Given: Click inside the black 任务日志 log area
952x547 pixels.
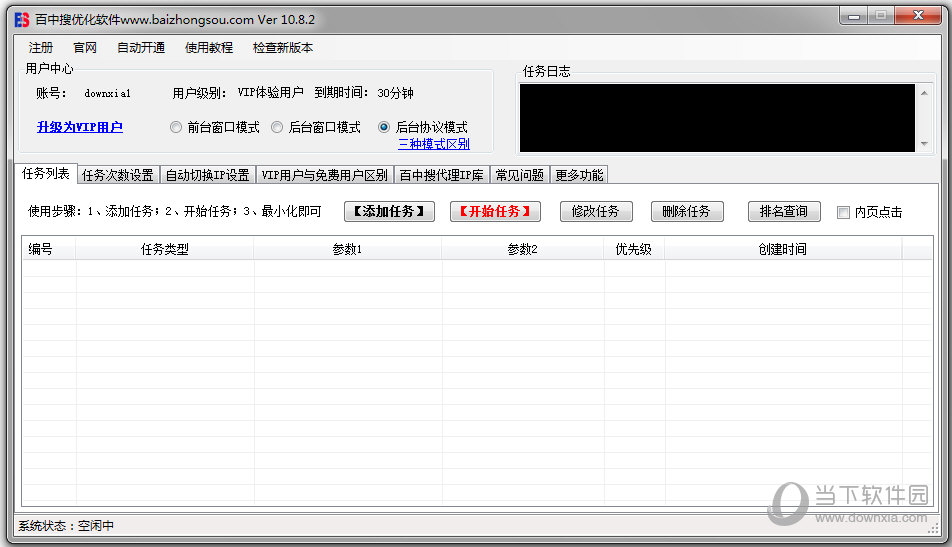Looking at the screenshot, I should click(717, 118).
